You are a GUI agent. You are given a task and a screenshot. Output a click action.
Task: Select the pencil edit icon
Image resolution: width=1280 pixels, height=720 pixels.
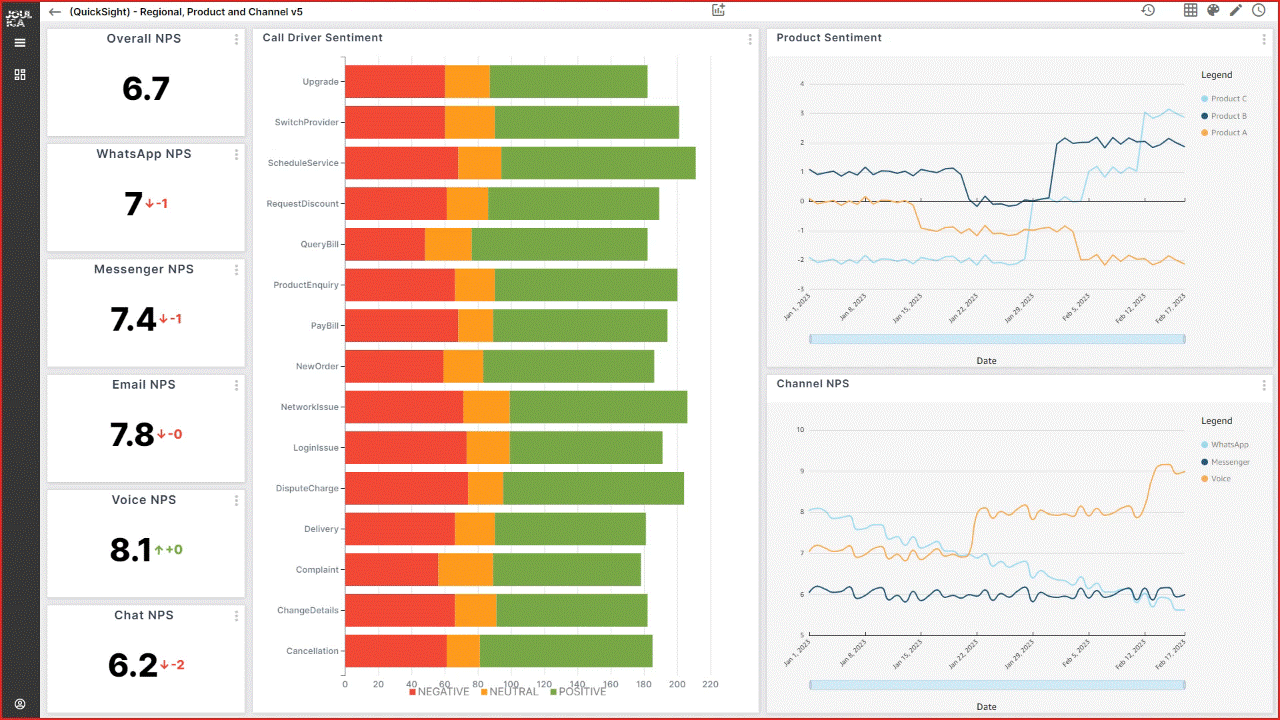(1236, 10)
